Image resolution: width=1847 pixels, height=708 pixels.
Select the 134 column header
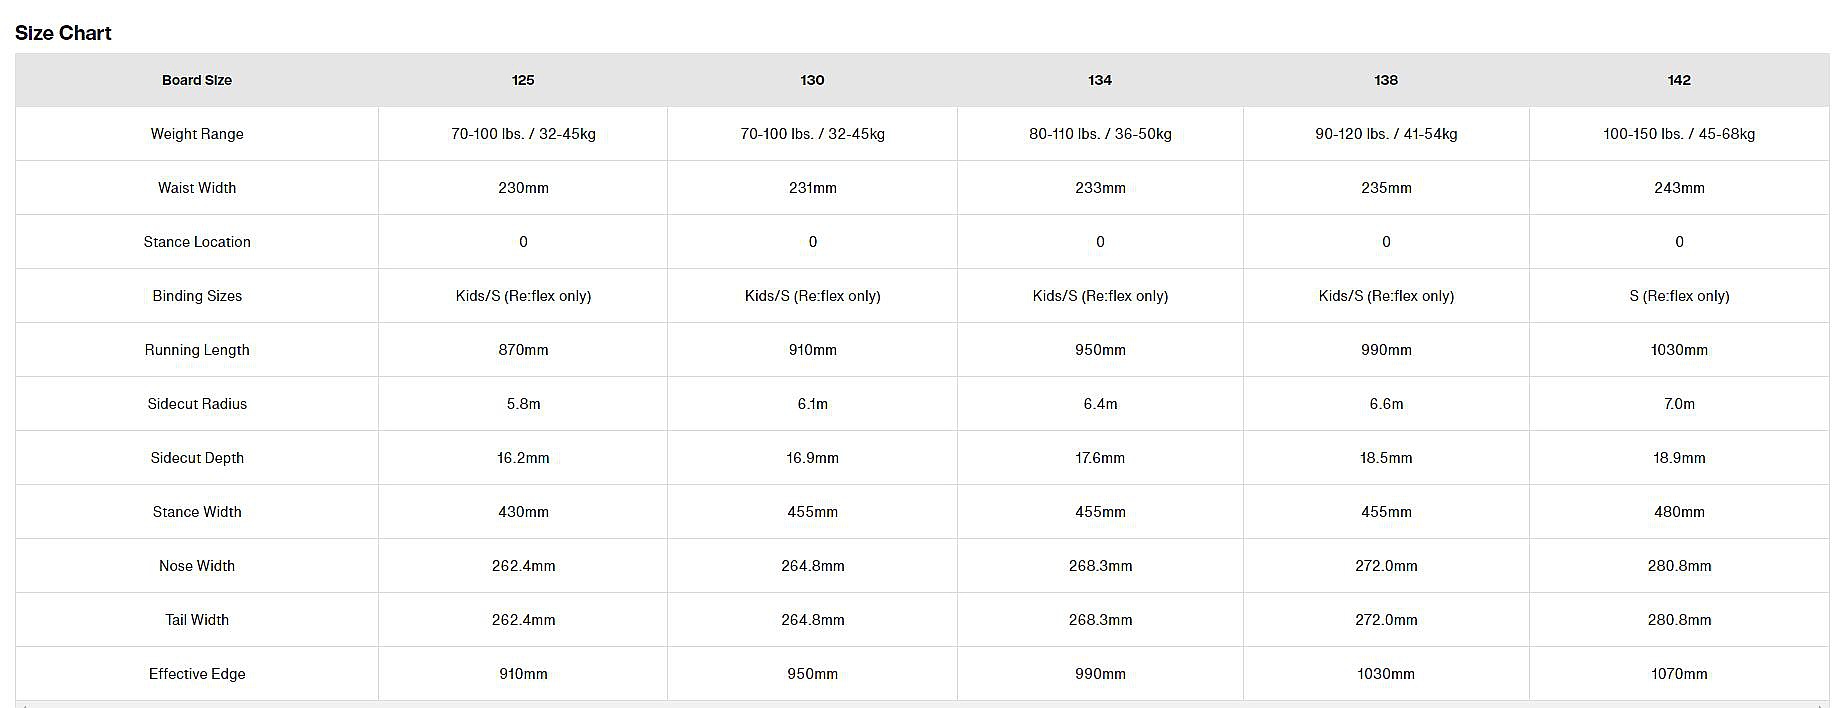point(1100,80)
